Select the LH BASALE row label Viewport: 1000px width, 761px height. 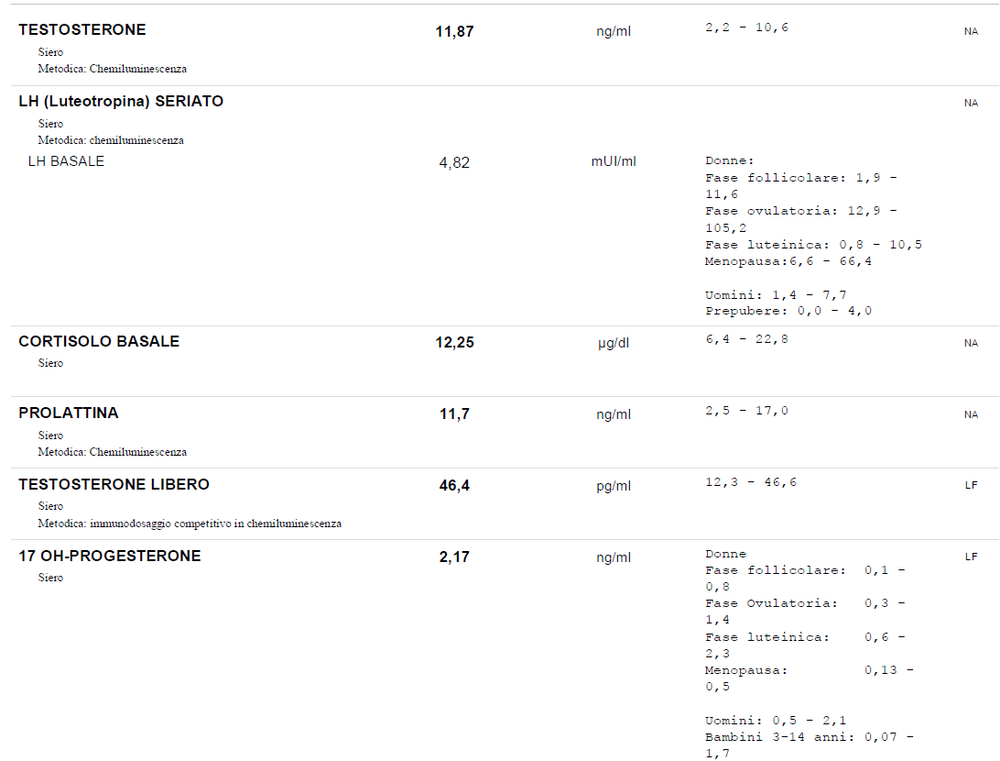66,162
